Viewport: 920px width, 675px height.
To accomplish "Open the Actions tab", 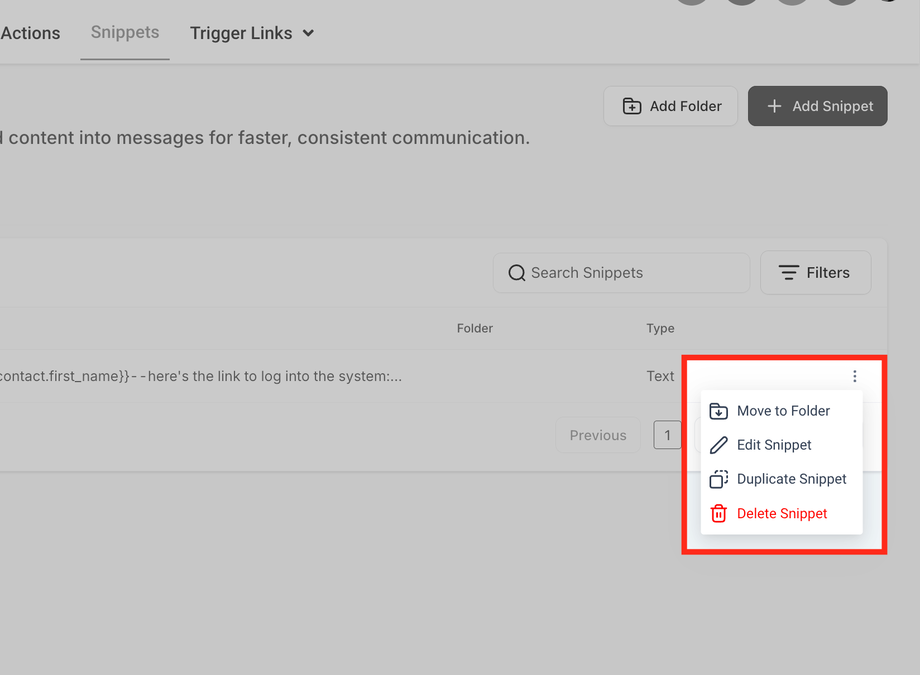I will pos(30,33).
